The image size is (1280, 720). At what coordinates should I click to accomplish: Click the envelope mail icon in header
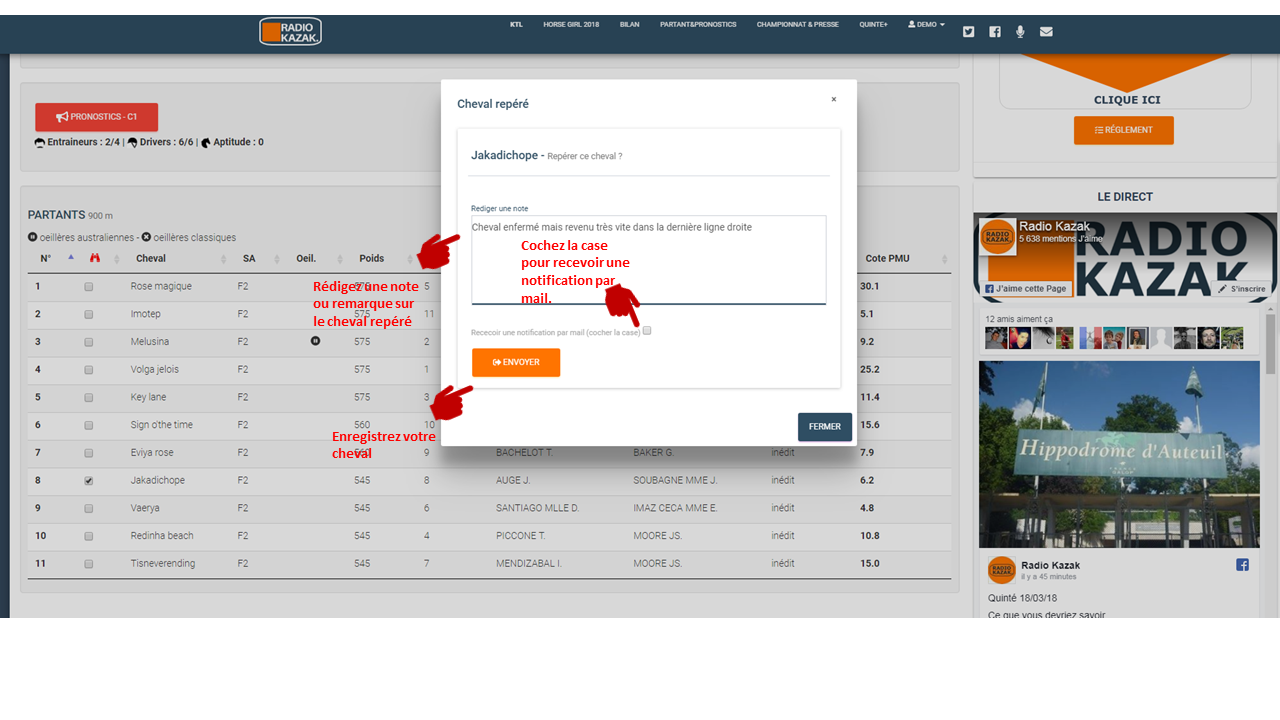(1046, 31)
